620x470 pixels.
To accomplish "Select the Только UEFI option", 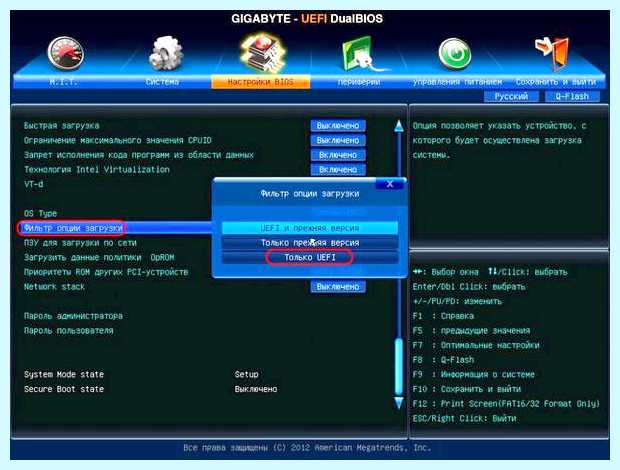I will pyautogui.click(x=310, y=257).
